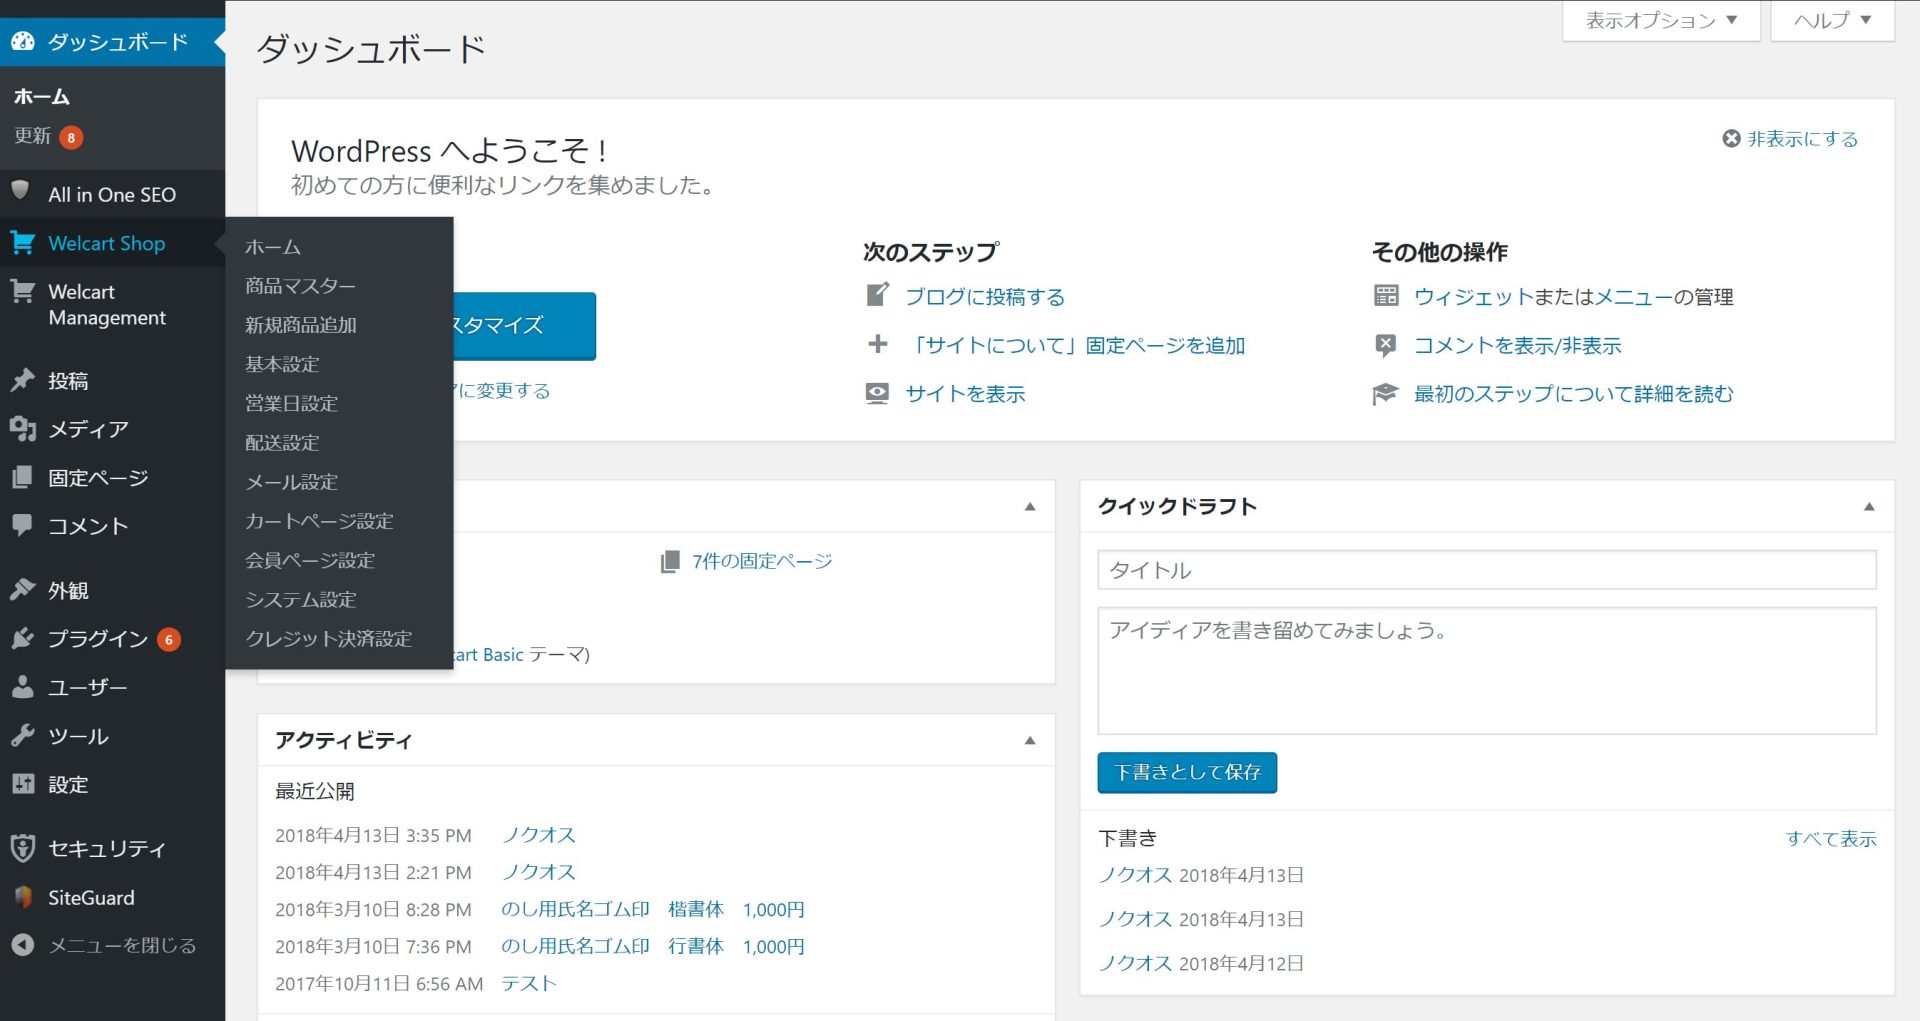Select 新規商品追加 in the submenu
This screenshot has height=1021, width=1920.
301,324
